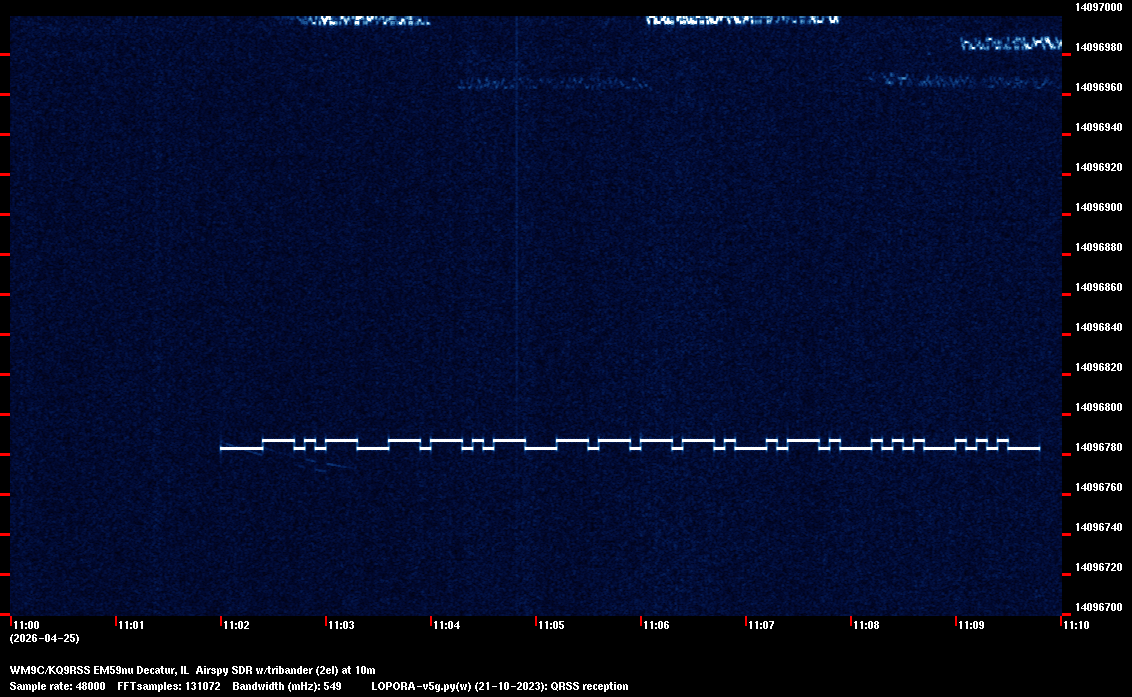Click the 11:10 time label

(x=1076, y=625)
